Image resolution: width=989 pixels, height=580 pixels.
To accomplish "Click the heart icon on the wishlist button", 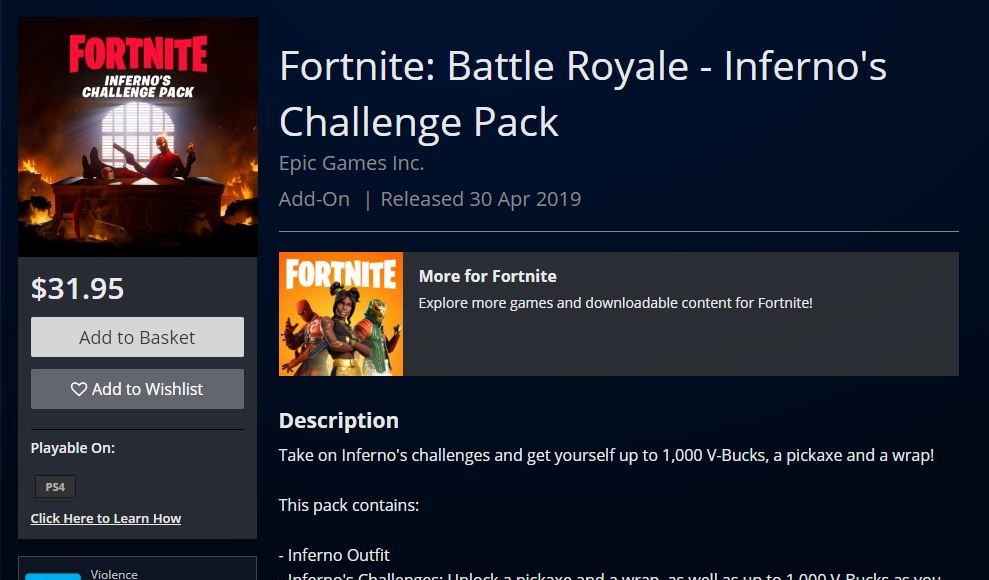I will (x=79, y=390).
